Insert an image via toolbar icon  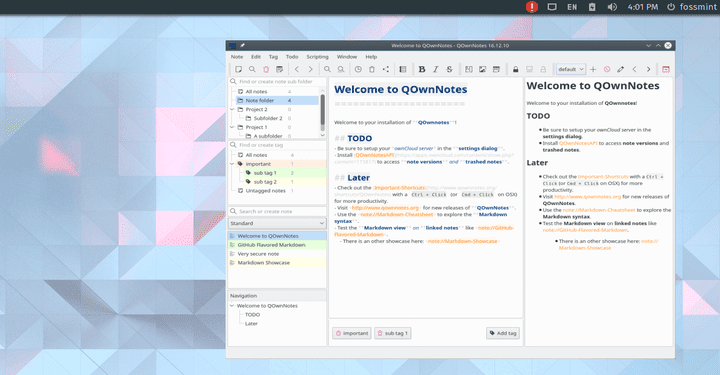[x=482, y=69]
